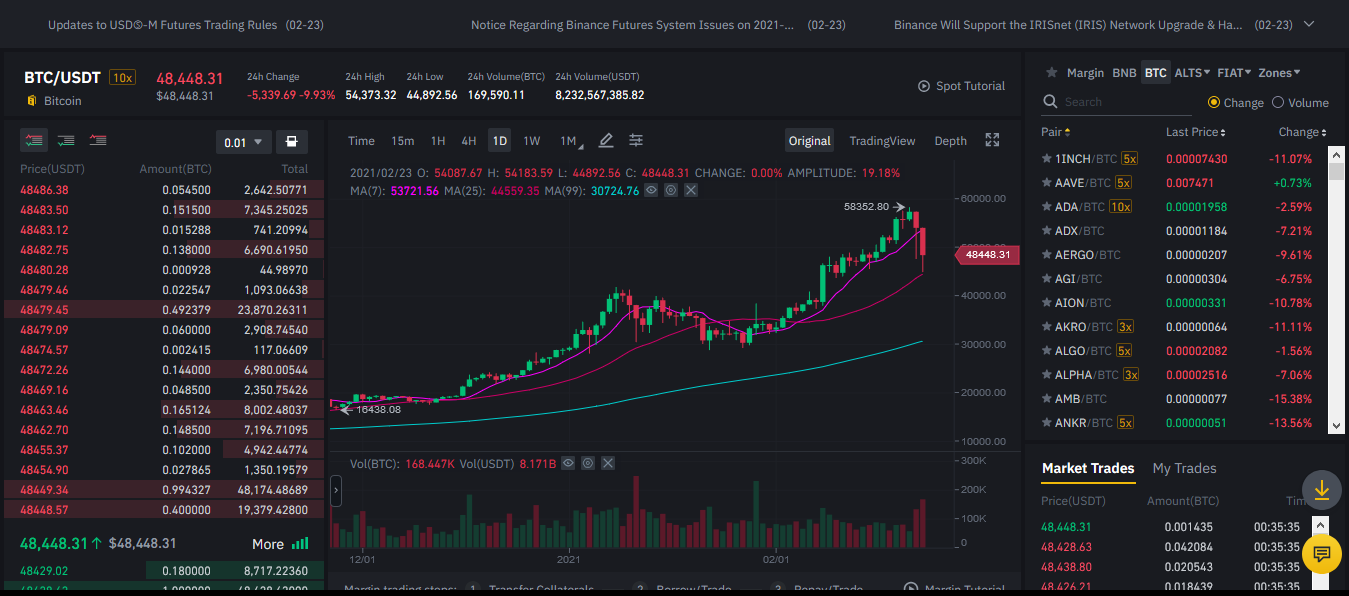Expand the FIAT market dropdown
The image size is (1349, 596).
point(1234,73)
